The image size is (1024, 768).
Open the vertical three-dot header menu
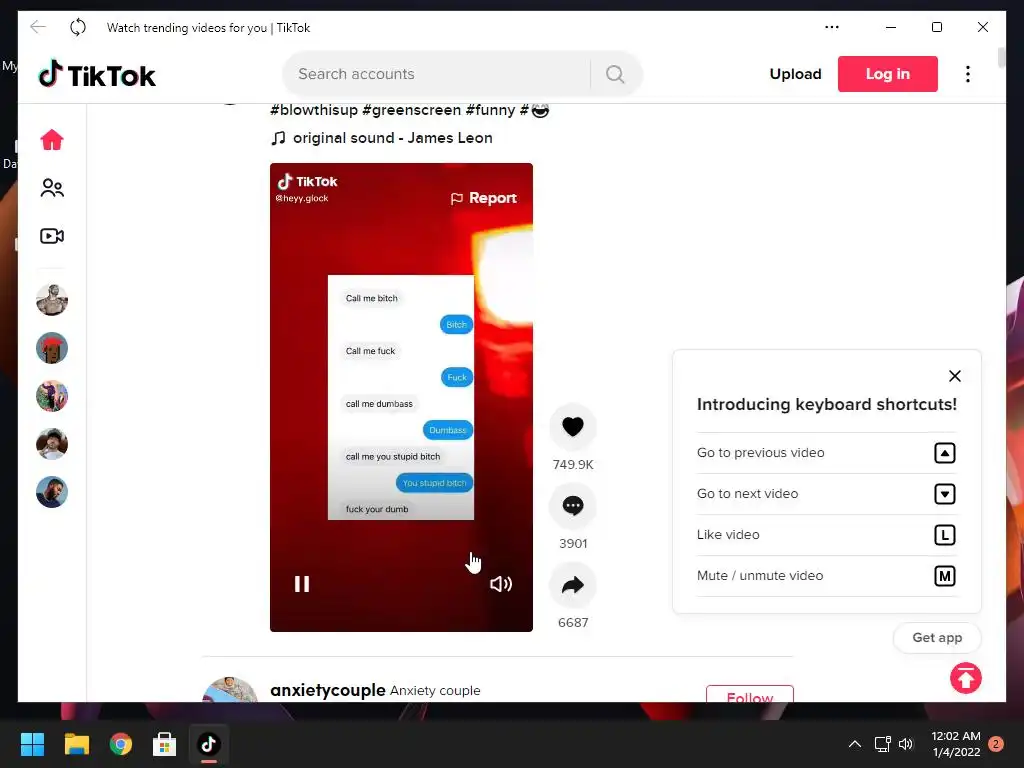[x=968, y=74]
